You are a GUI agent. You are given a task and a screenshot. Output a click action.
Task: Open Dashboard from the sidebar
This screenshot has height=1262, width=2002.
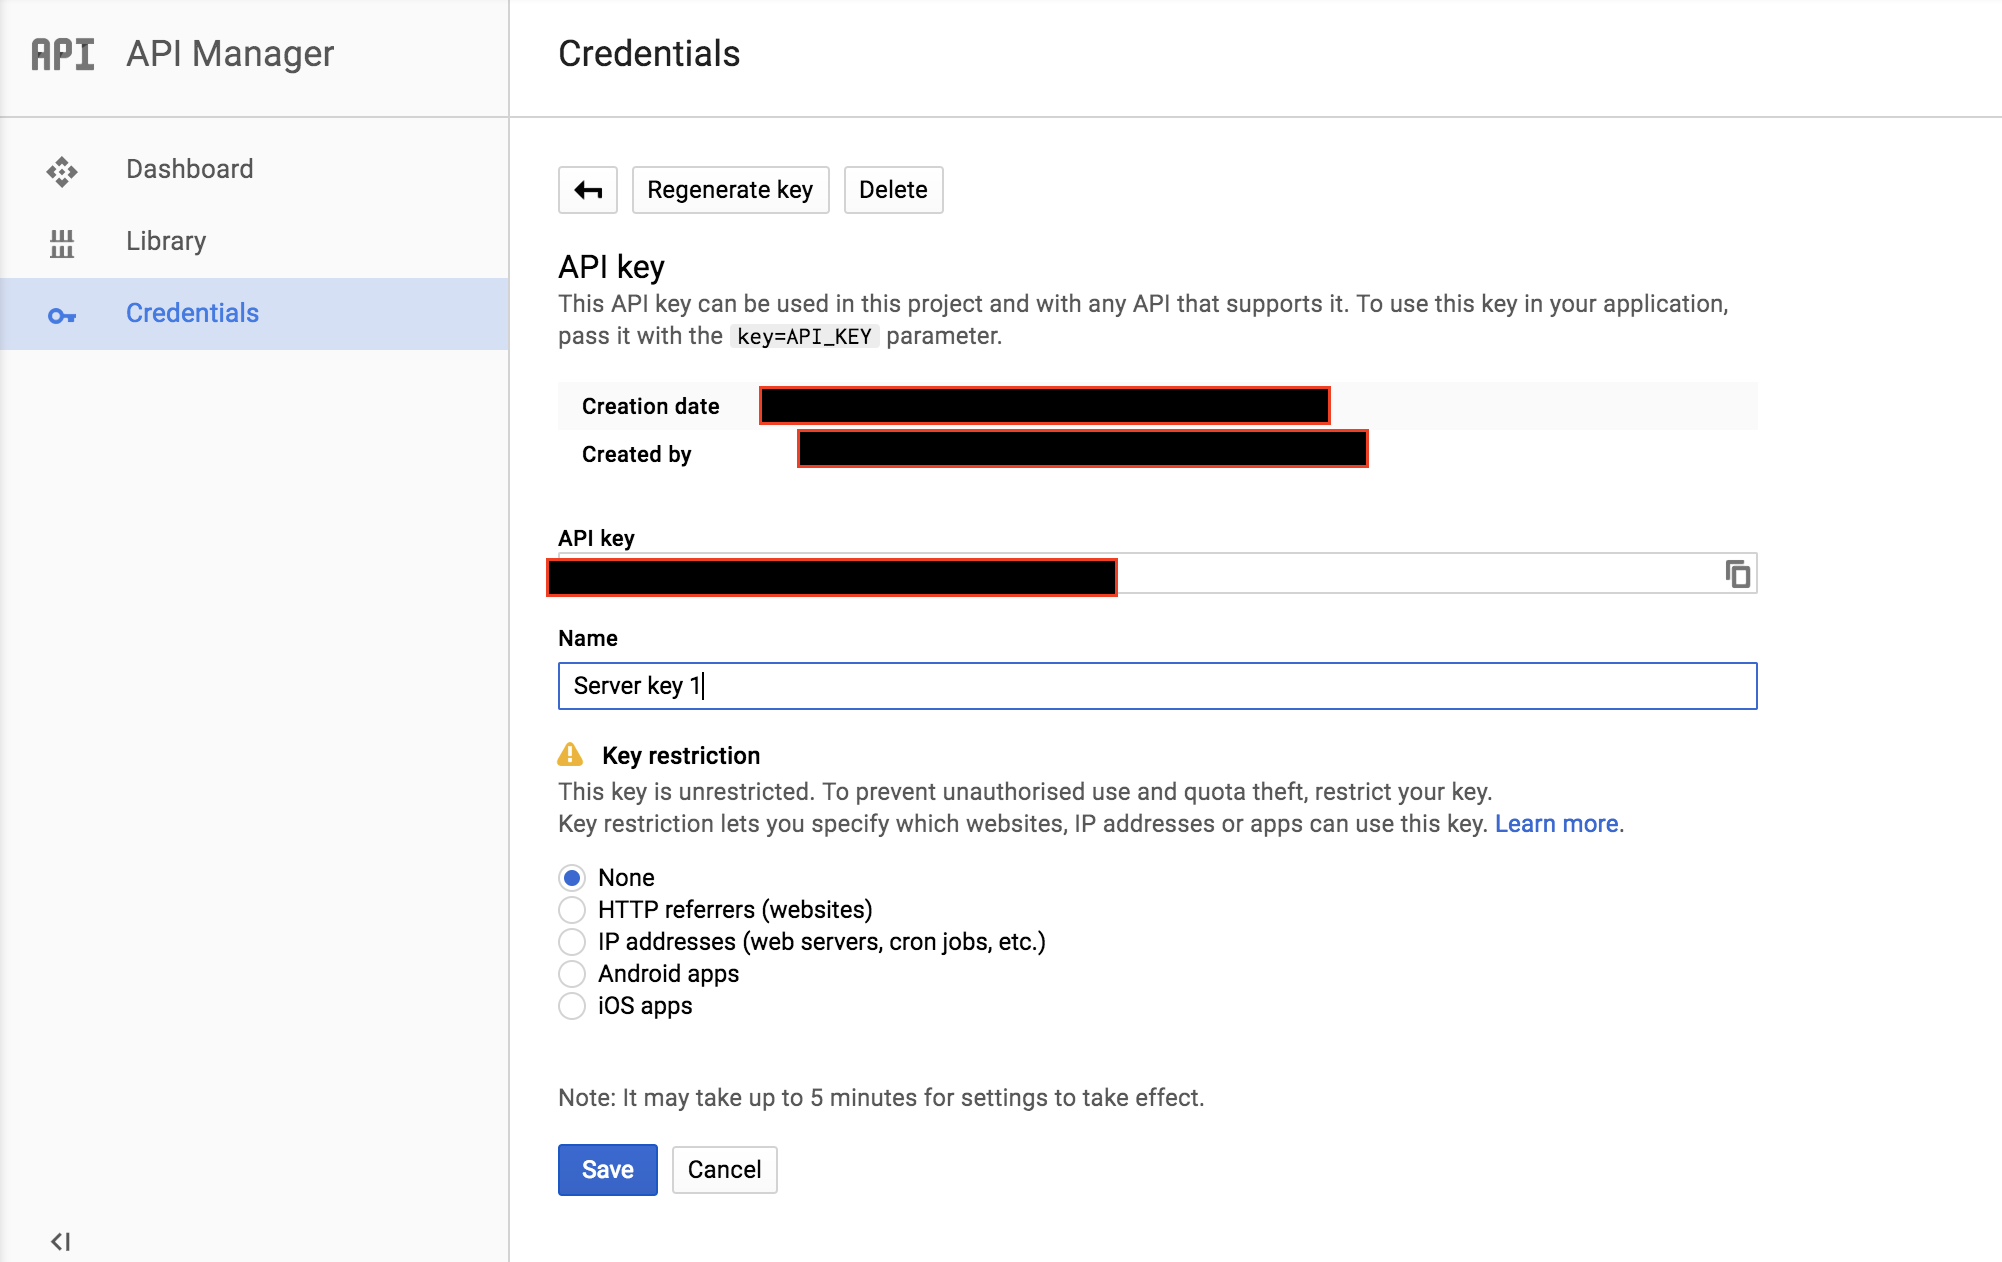[190, 169]
